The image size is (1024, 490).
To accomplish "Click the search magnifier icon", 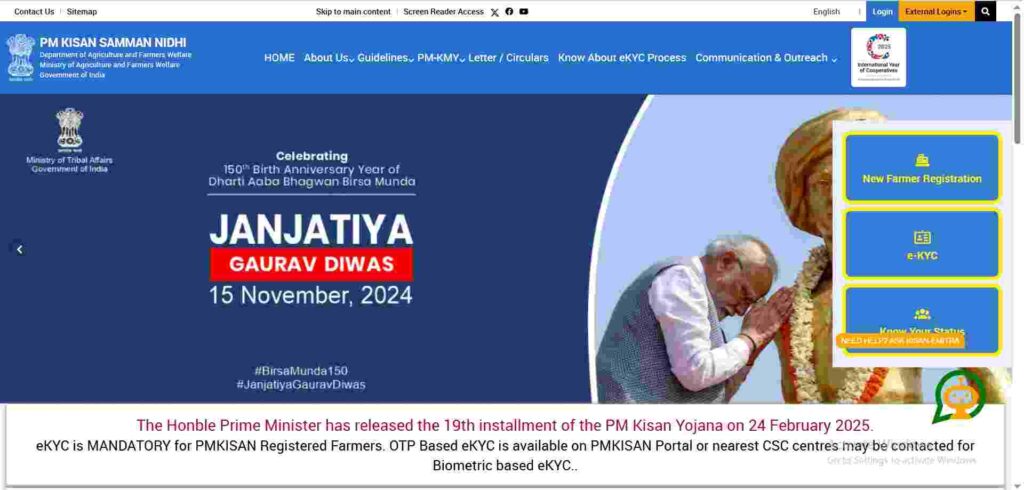I will (x=985, y=11).
